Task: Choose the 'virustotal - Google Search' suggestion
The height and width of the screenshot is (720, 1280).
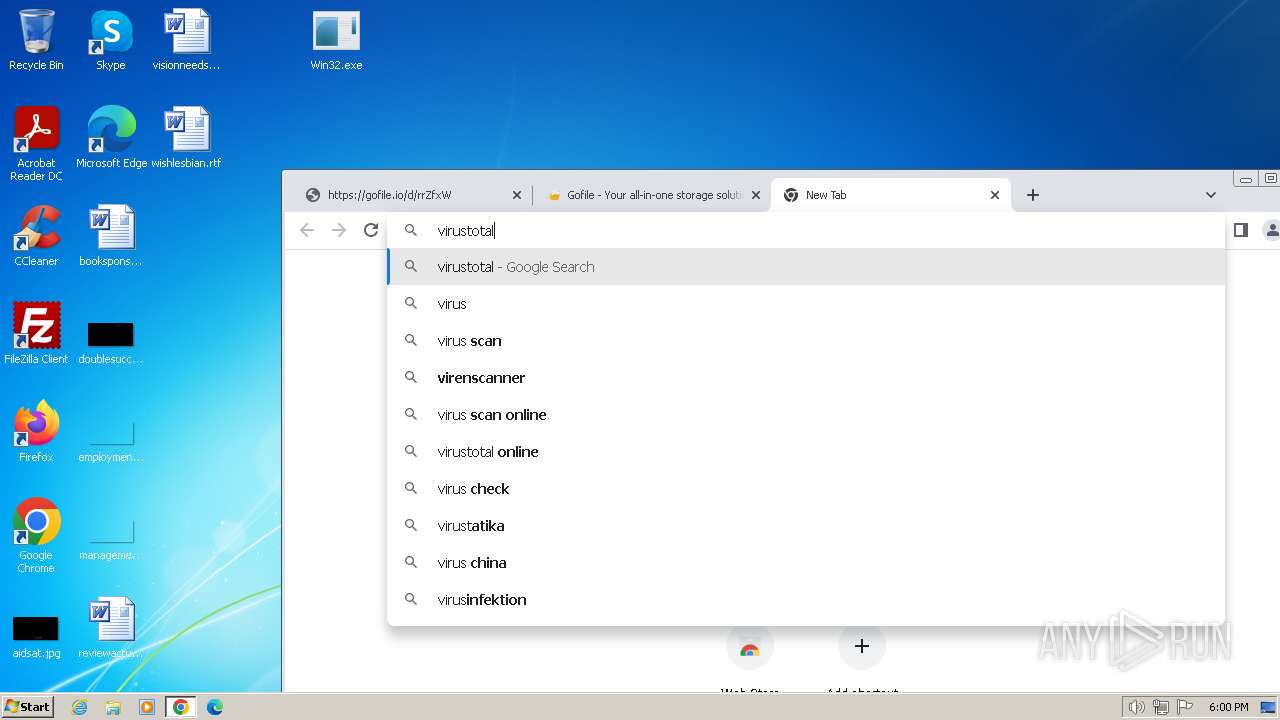Action: coord(806,267)
